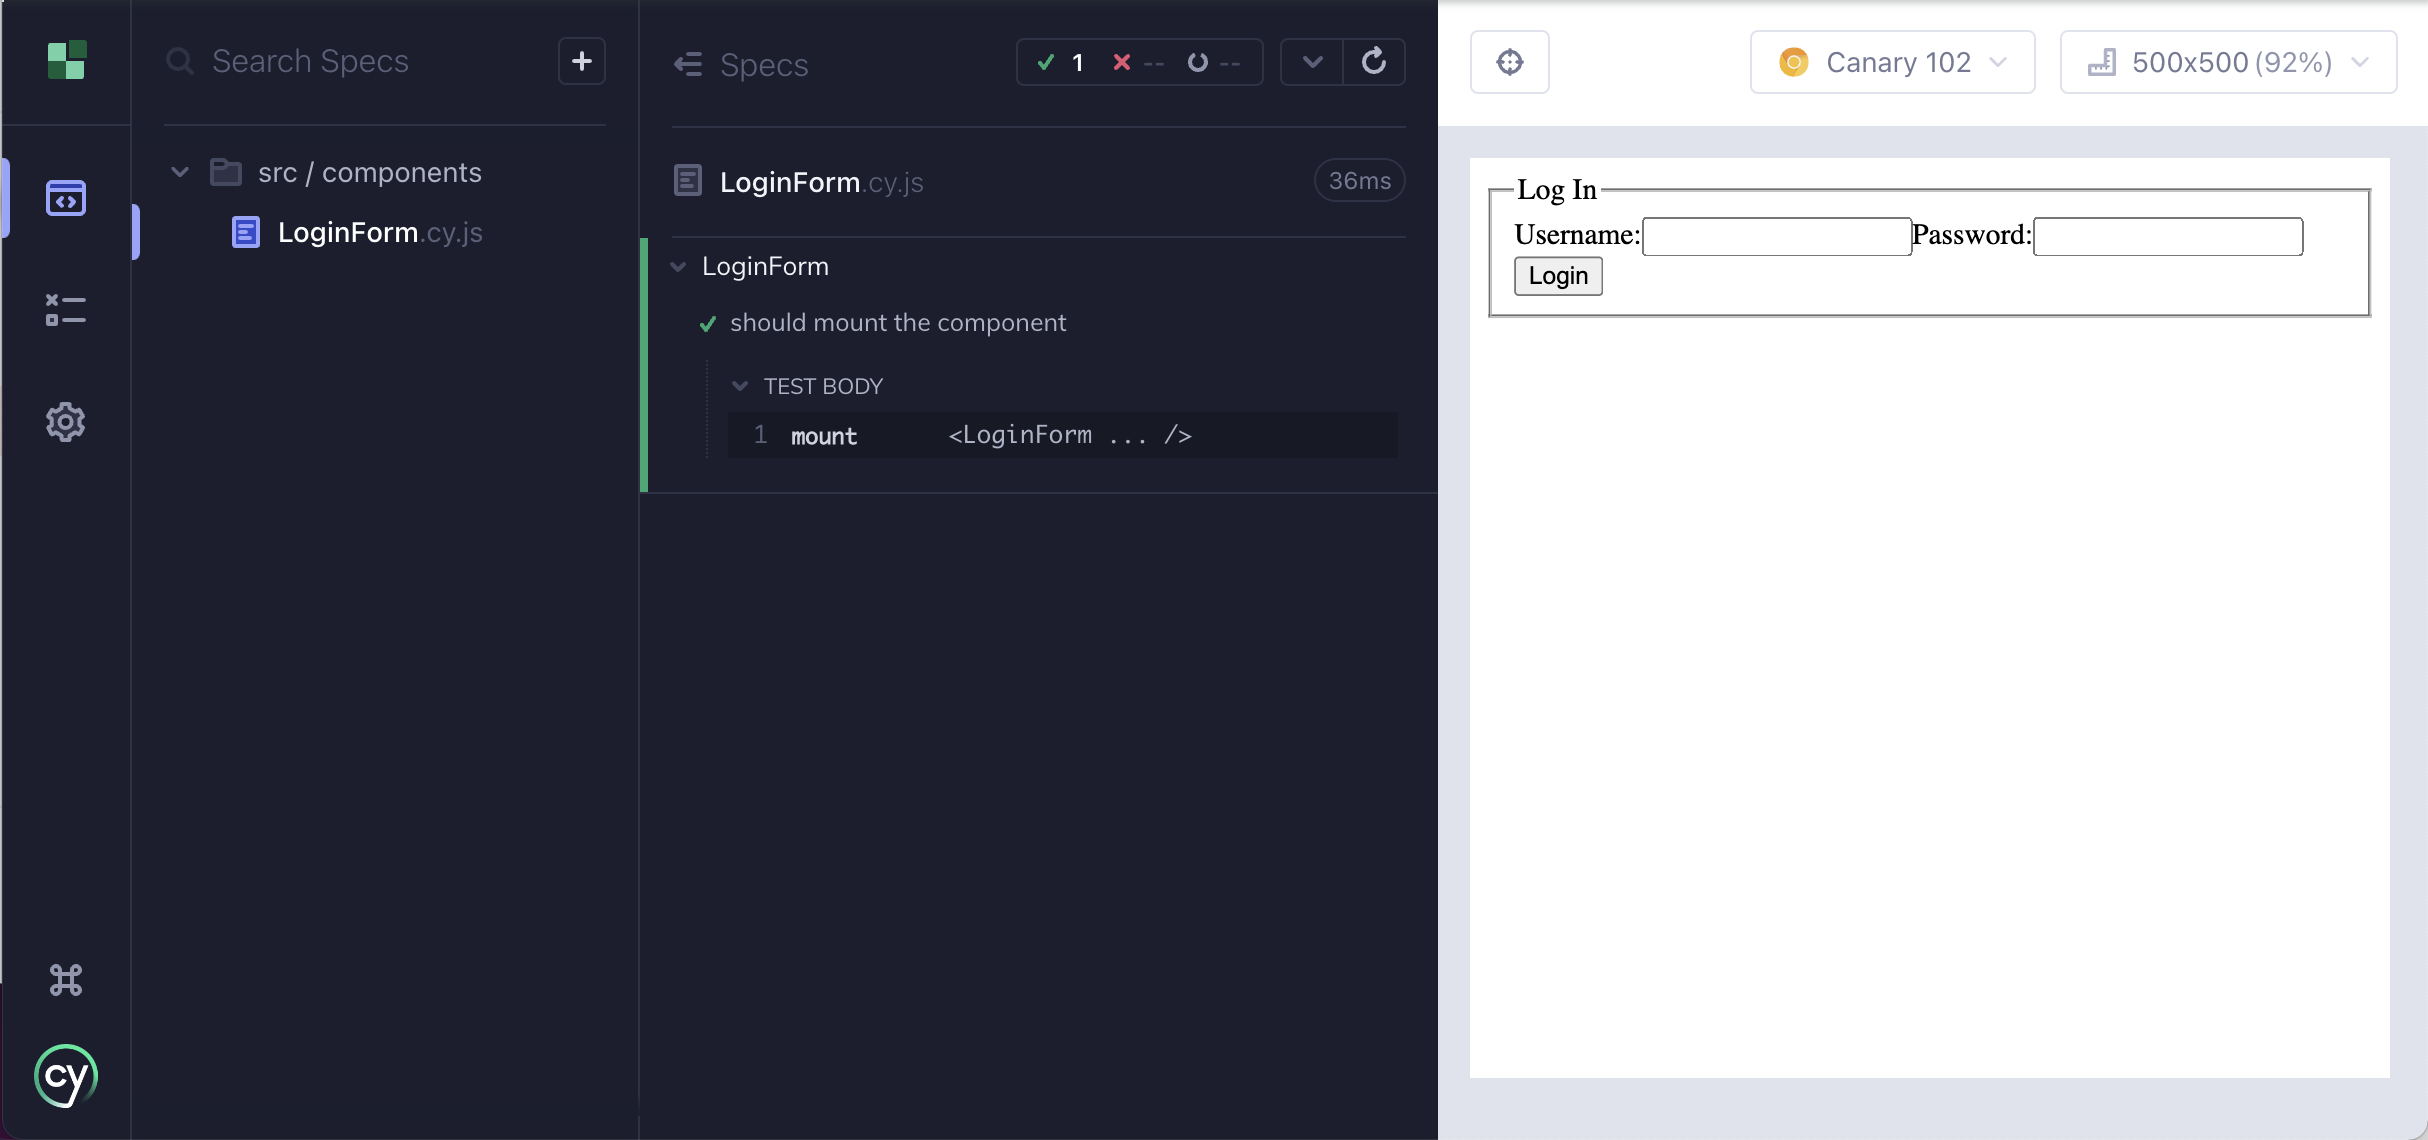This screenshot has height=1140, width=2428.
Task: Open the Canary 102 browser dropdown
Action: [x=1892, y=62]
